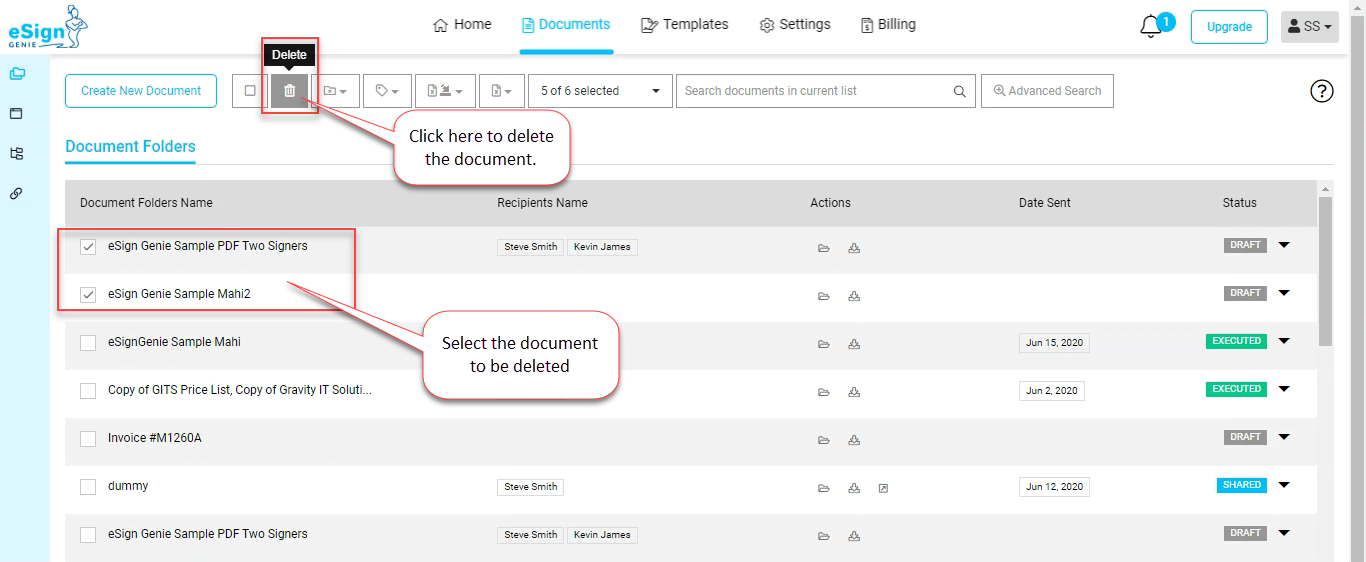1366x562 pixels.
Task: Check the Invoice #M1260A checkbox
Action: click(88, 439)
